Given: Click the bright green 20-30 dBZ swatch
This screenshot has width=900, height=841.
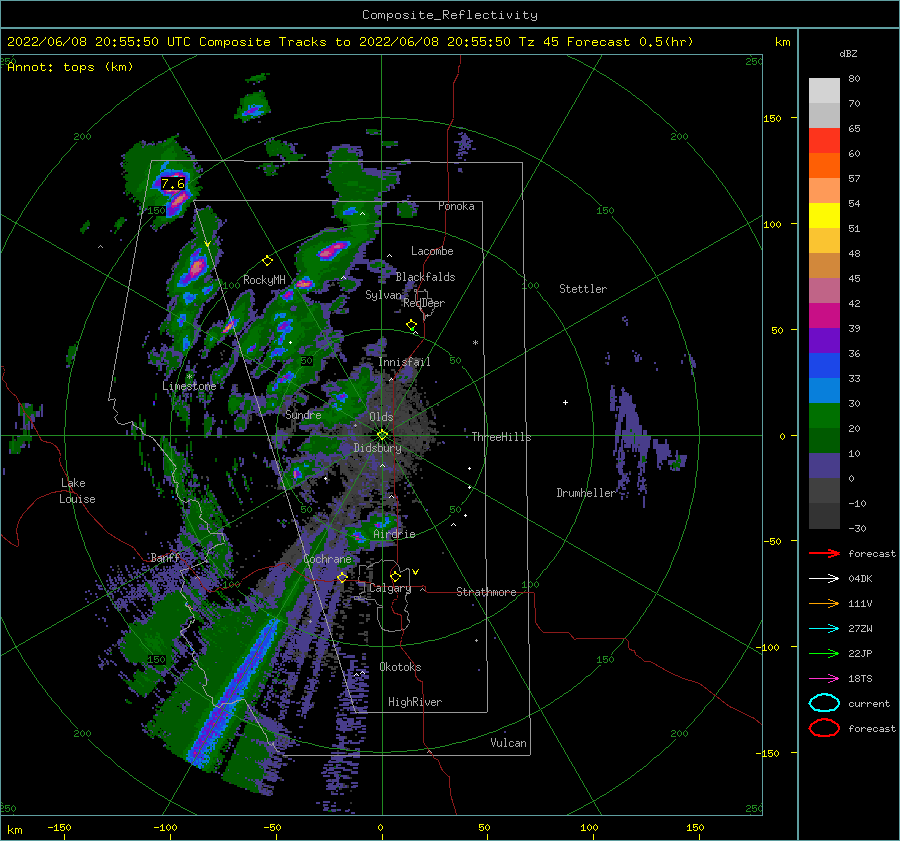Looking at the screenshot, I should pyautogui.click(x=824, y=415).
